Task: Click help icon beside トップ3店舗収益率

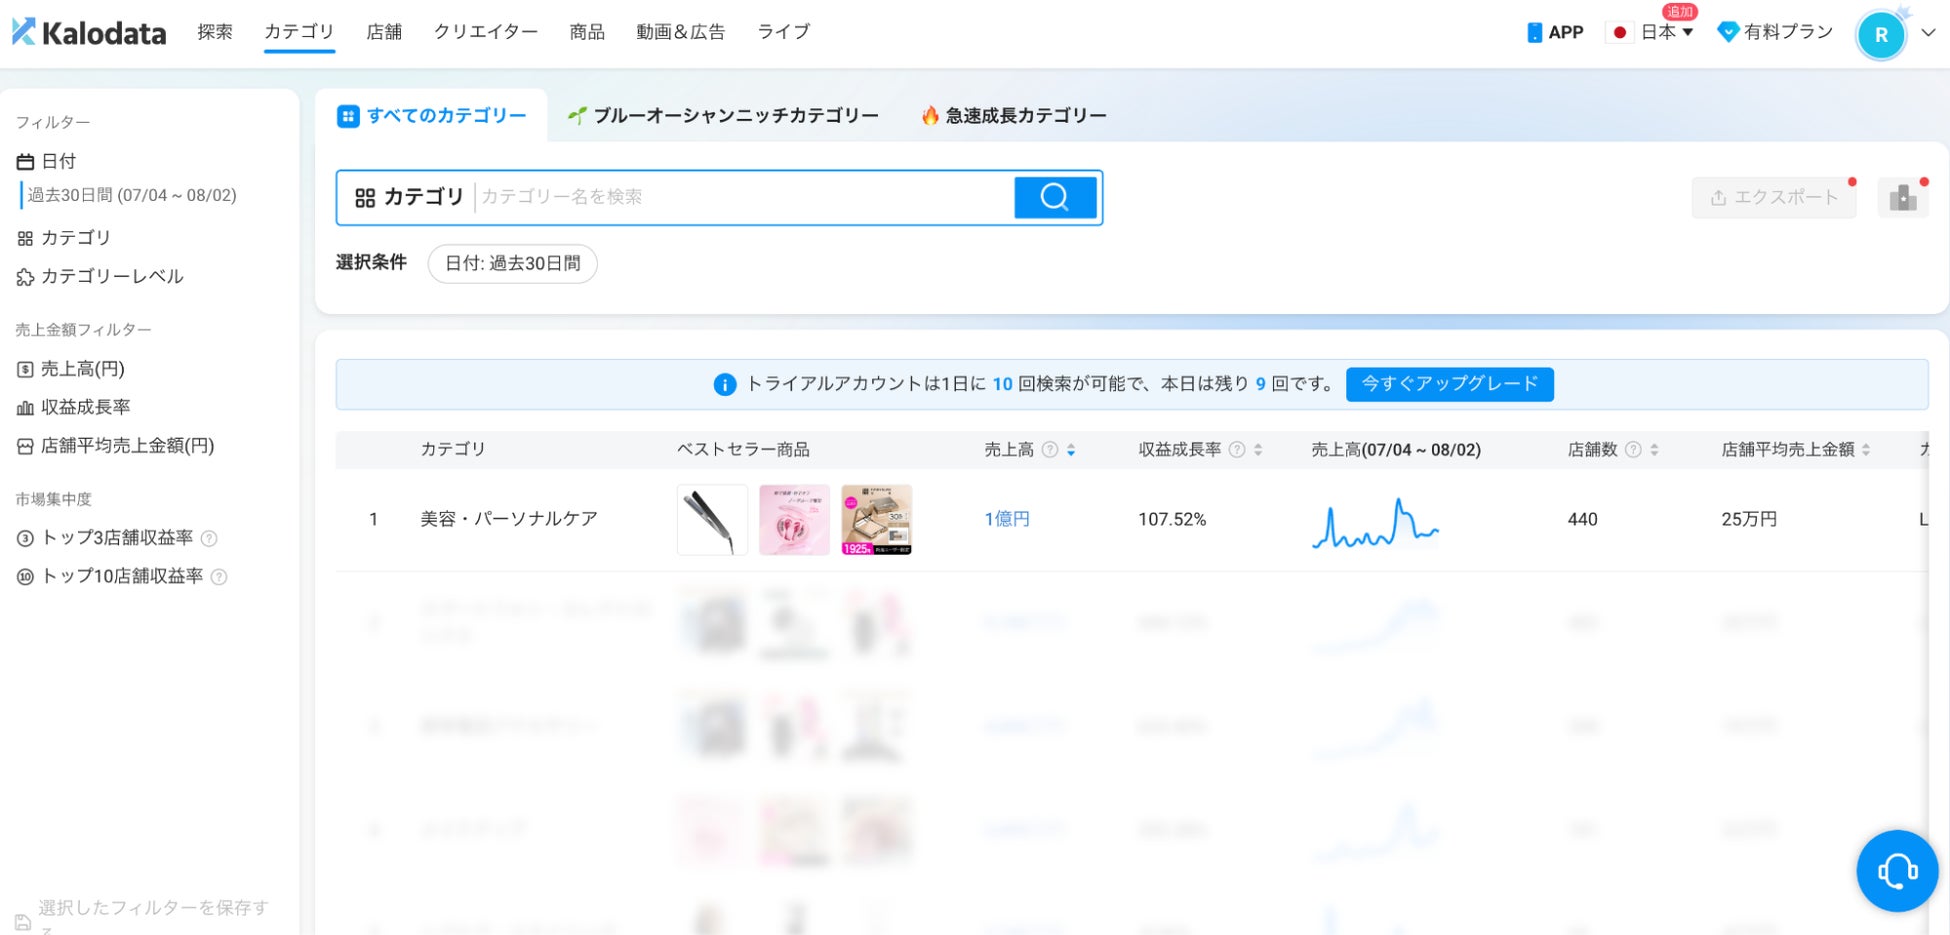Action: [x=209, y=538]
